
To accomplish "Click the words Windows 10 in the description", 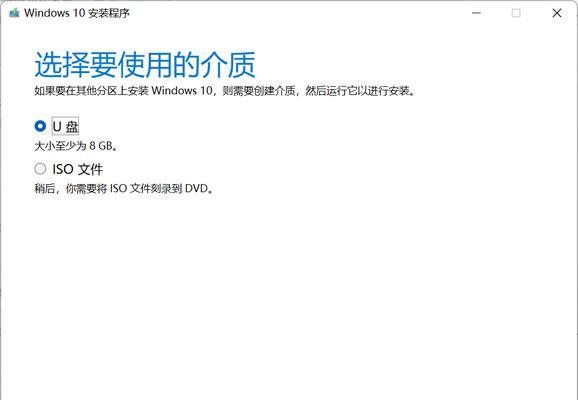I will [182, 91].
